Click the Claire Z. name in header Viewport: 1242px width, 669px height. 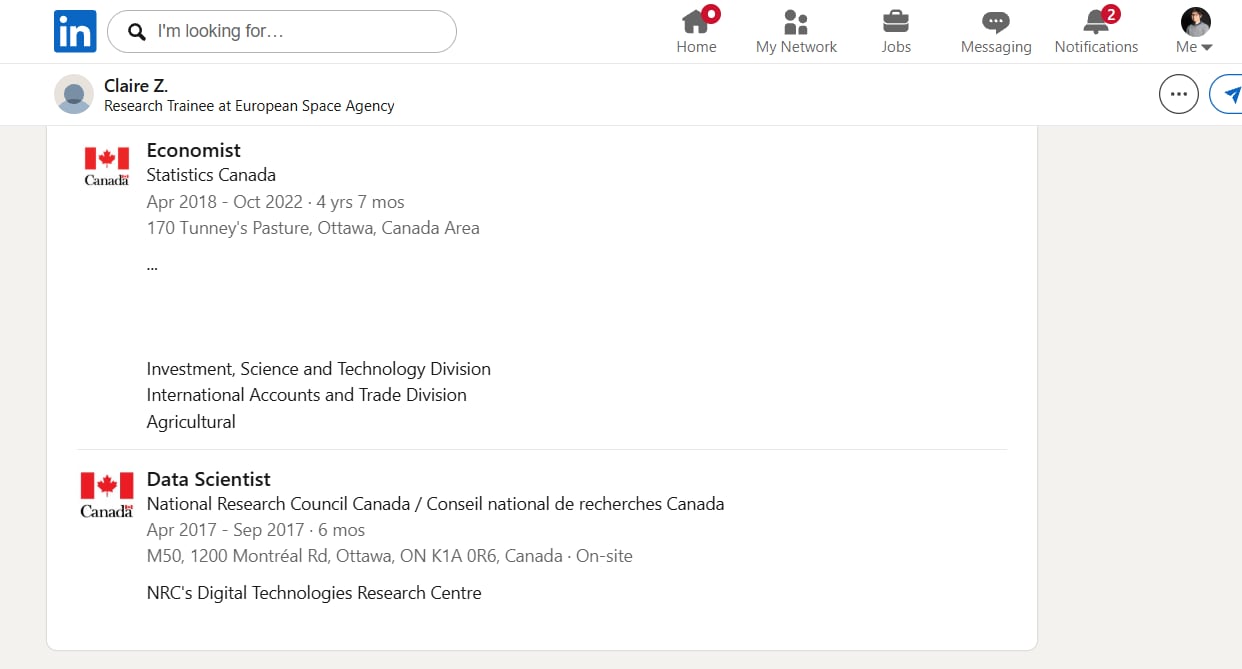(136, 86)
